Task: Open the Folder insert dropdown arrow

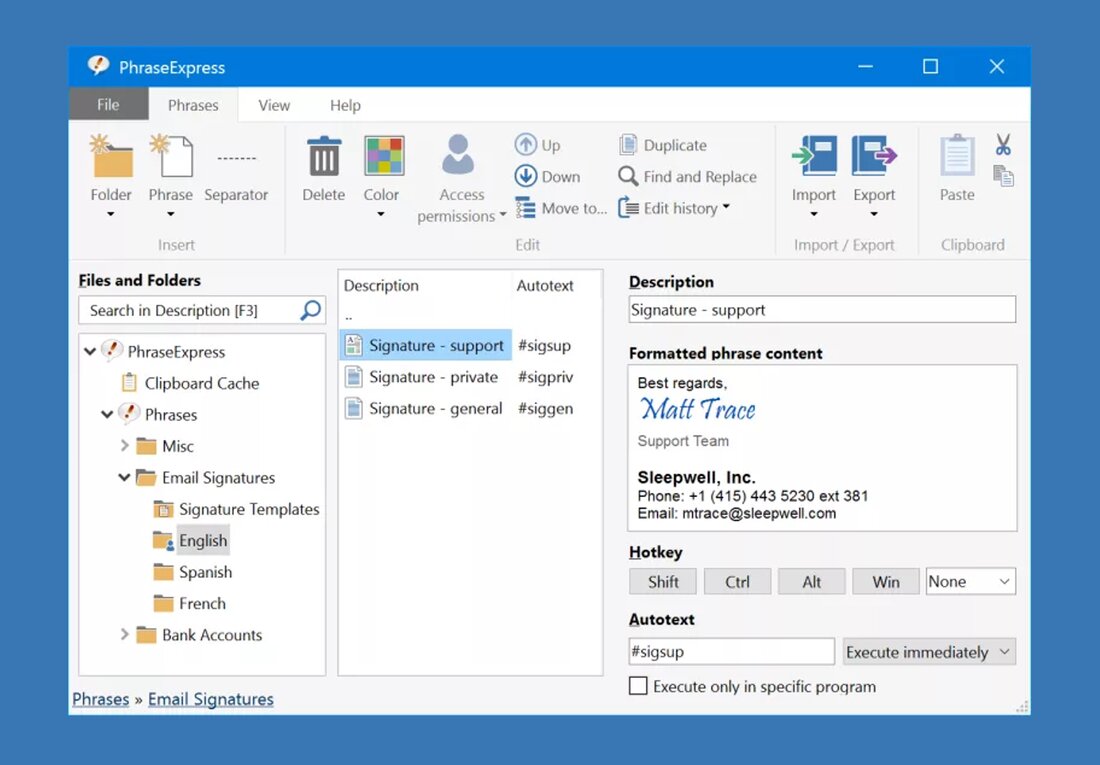Action: click(x=111, y=214)
